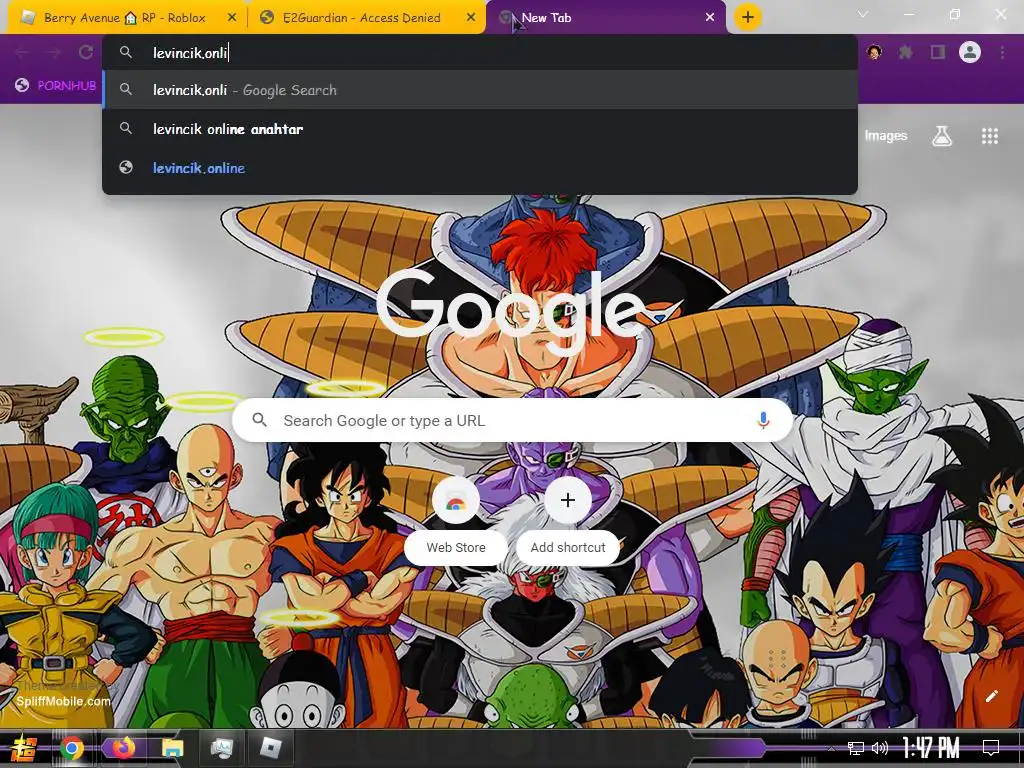1024x768 pixels.
Task: Open the volume tray icon
Action: [880, 748]
